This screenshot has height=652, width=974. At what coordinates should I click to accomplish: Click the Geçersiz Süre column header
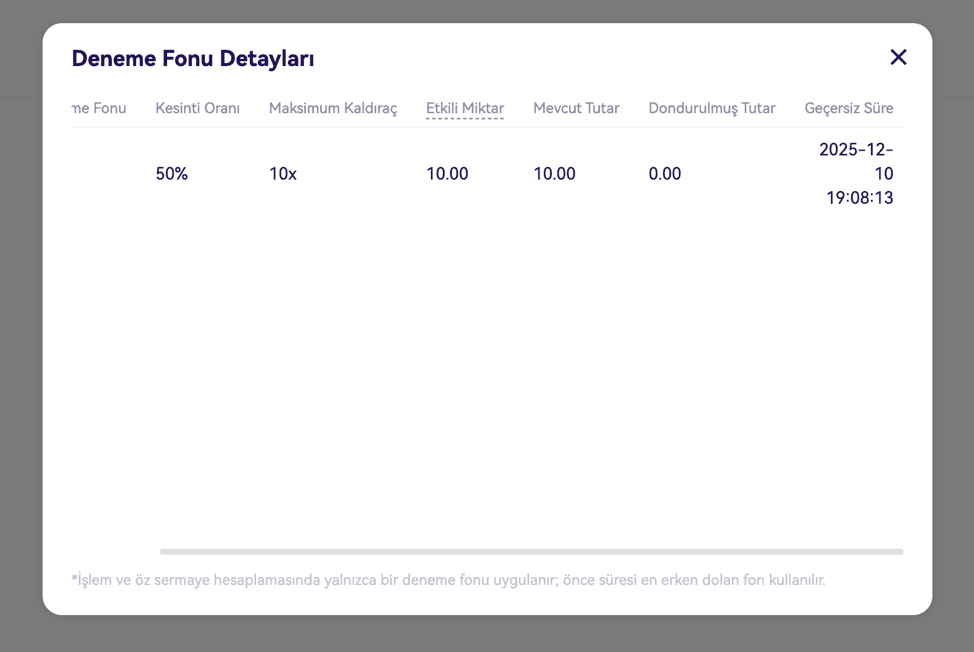coord(848,108)
